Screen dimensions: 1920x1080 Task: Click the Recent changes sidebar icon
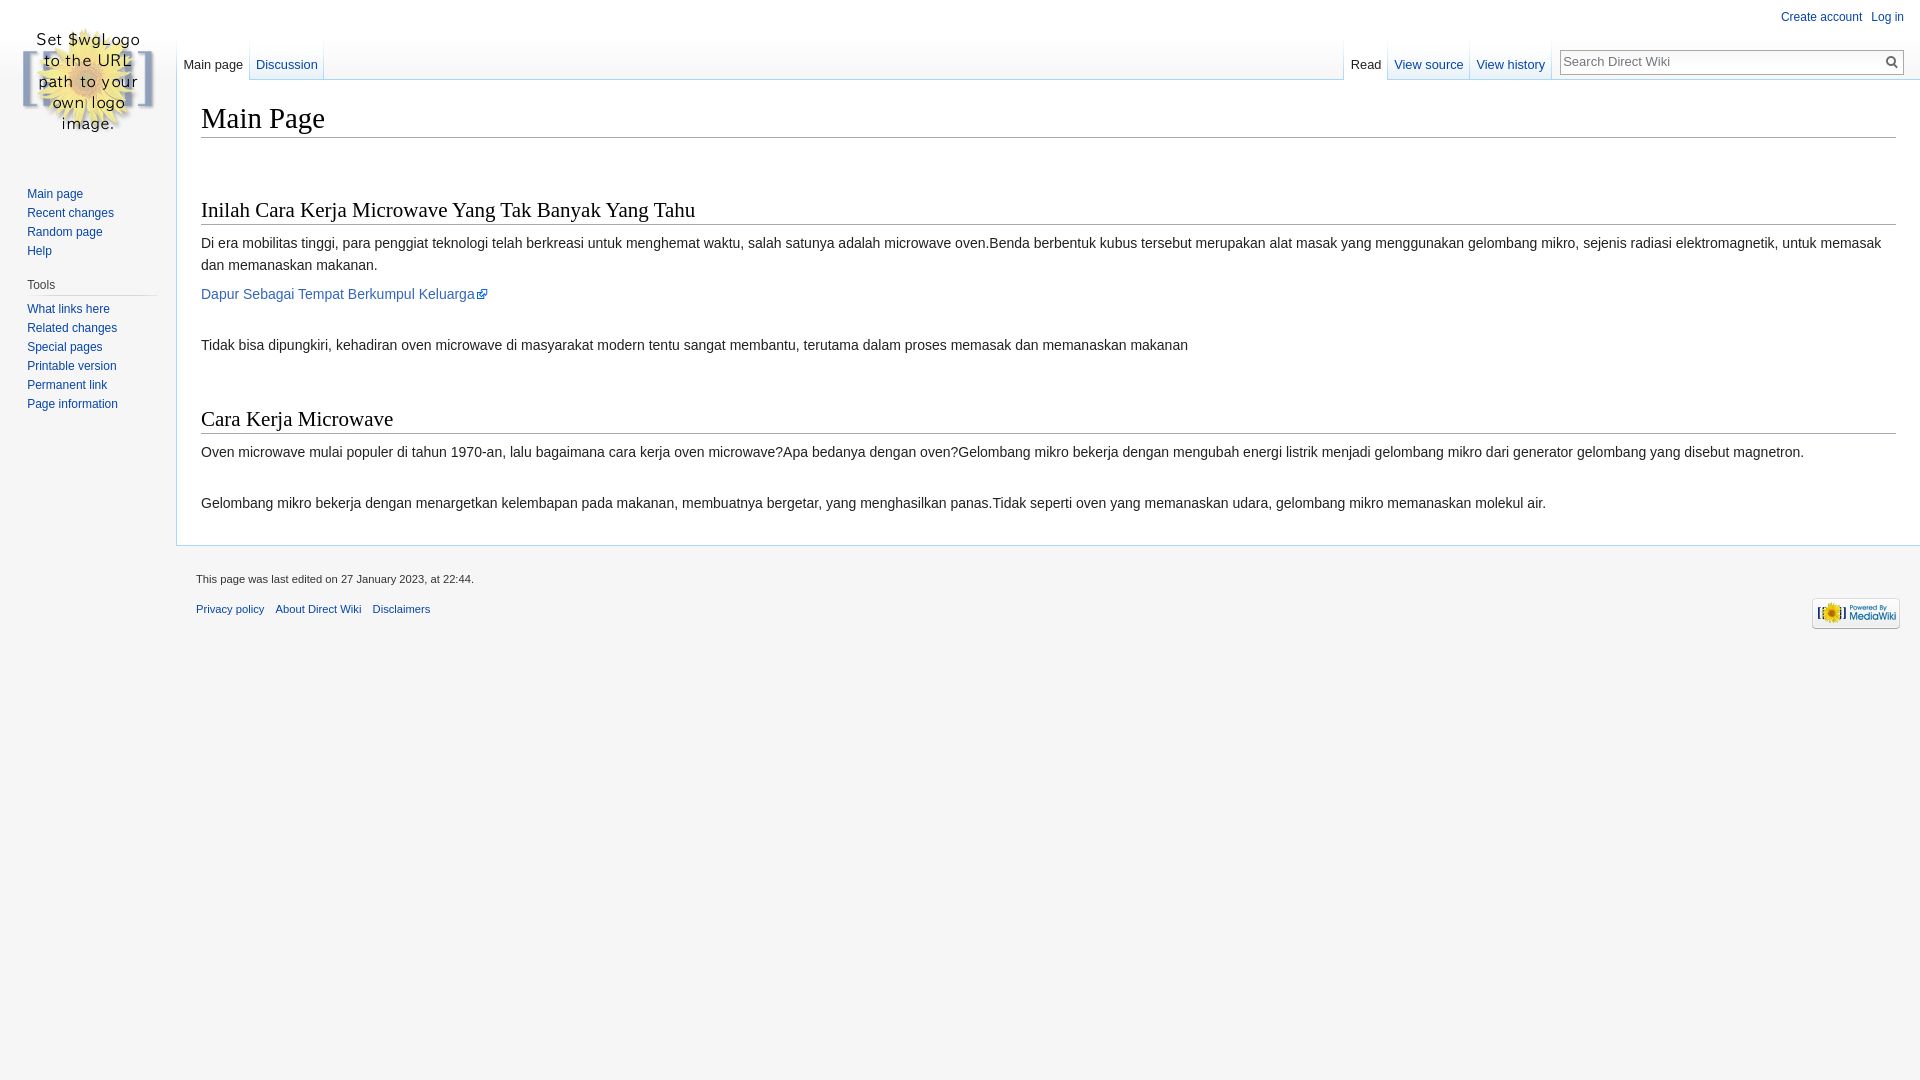coord(70,212)
